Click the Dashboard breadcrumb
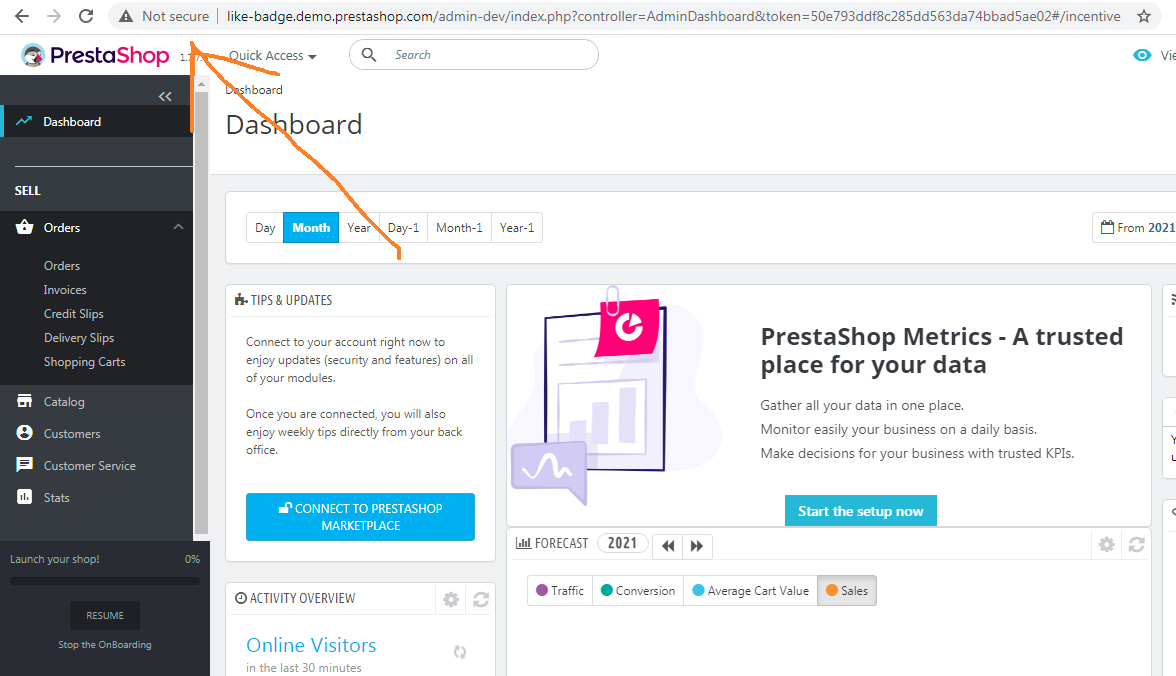The image size is (1176, 676). click(254, 89)
